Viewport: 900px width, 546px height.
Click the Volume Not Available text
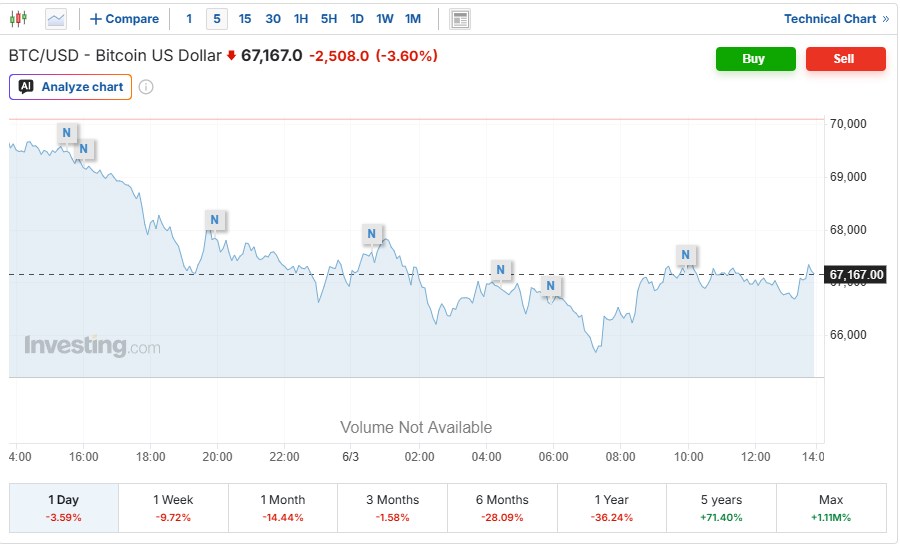pyautogui.click(x=416, y=428)
